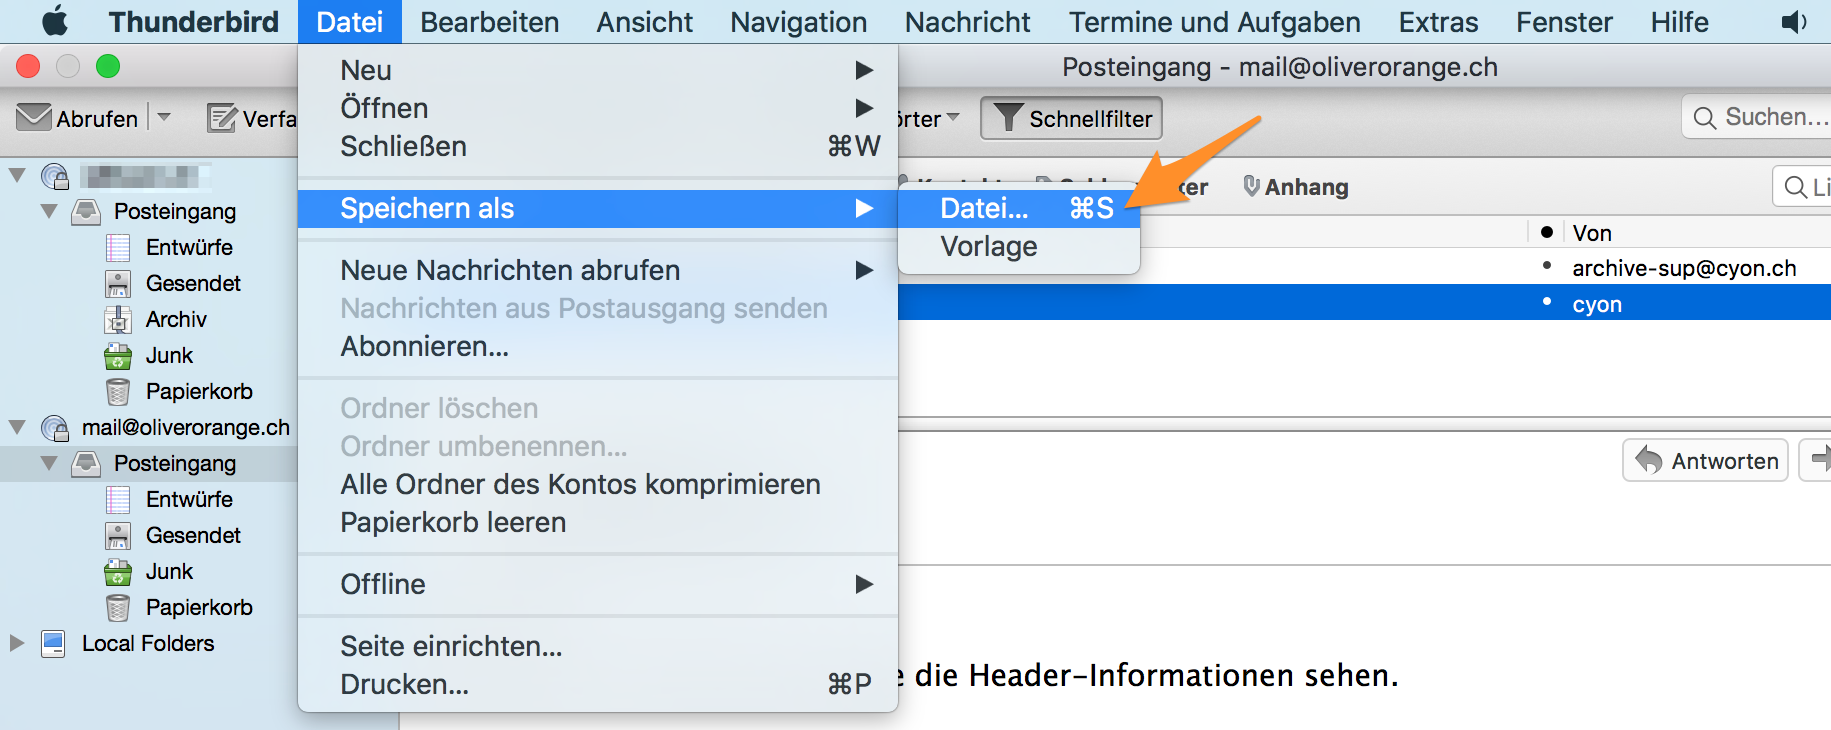Click the second account's Papierkorb icon

(118, 607)
